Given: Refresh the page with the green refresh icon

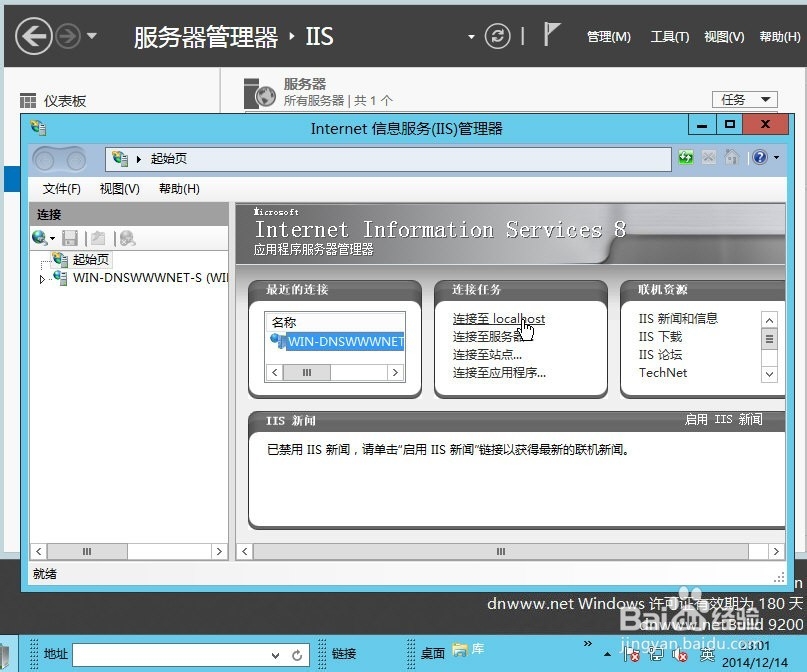Looking at the screenshot, I should (x=686, y=158).
